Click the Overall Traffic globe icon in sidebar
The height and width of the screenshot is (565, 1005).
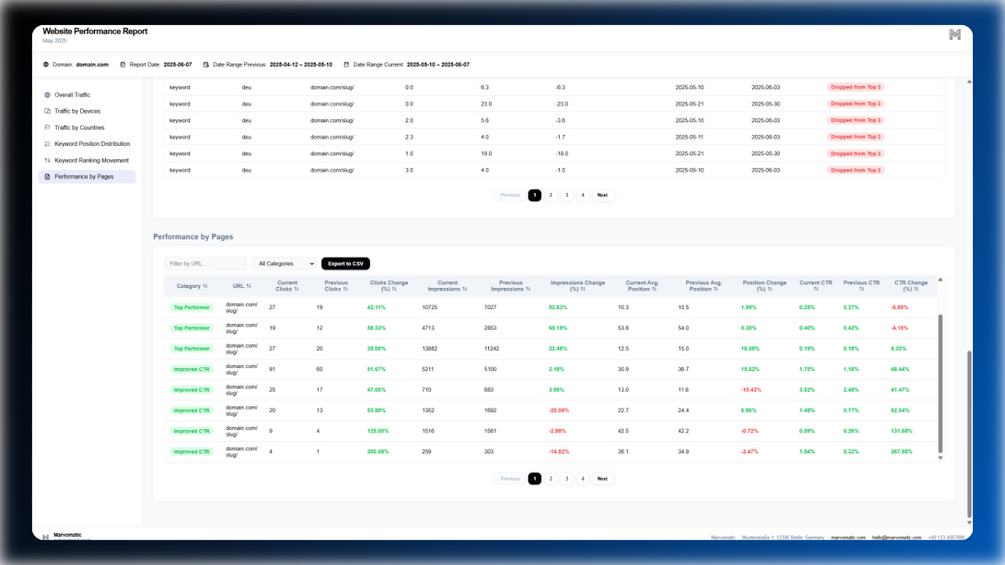coord(47,95)
